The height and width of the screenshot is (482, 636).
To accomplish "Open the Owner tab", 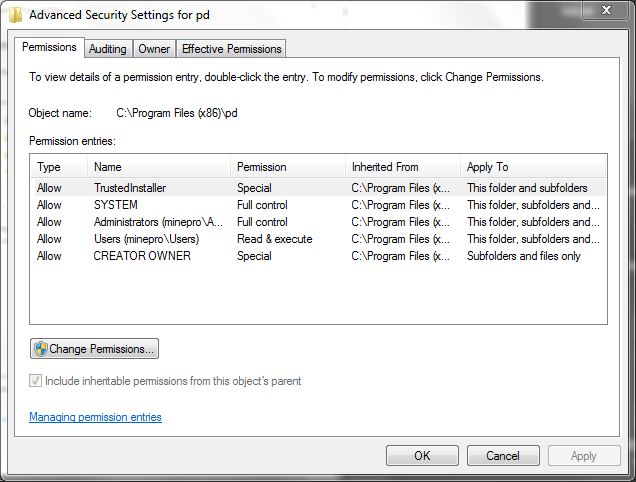I will (154, 49).
